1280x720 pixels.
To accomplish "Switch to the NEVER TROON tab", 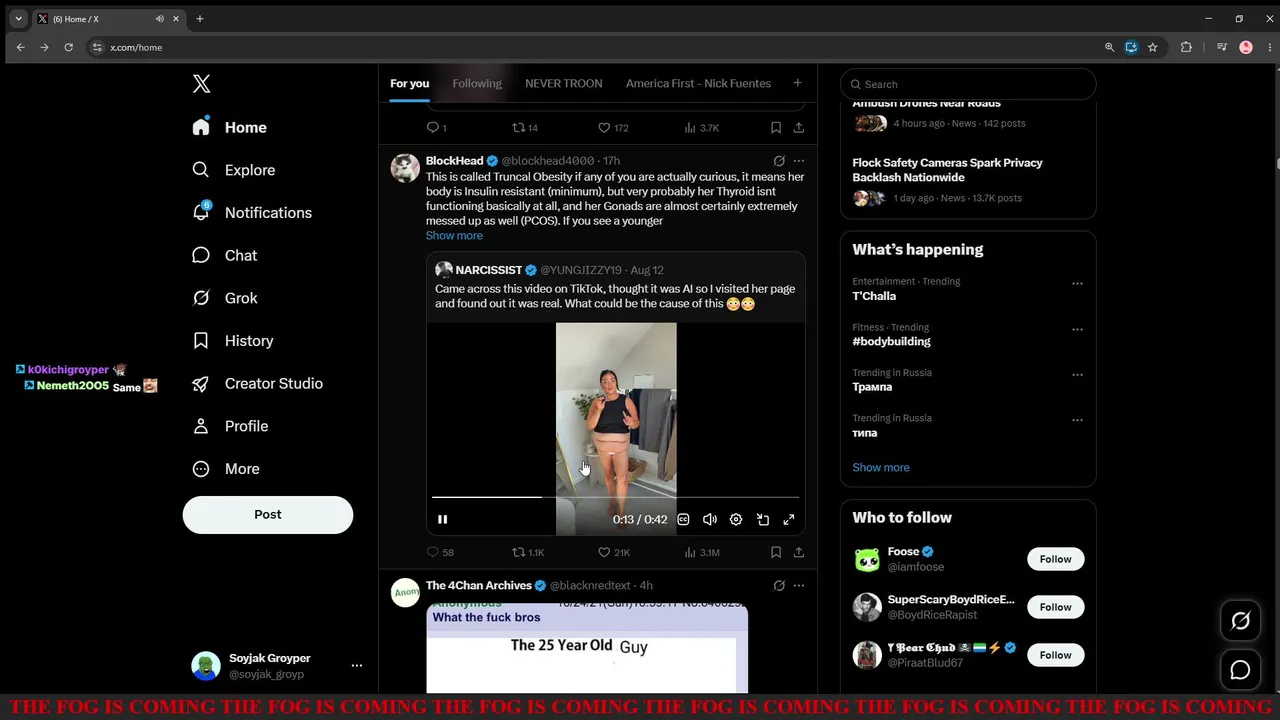I will pyautogui.click(x=564, y=83).
